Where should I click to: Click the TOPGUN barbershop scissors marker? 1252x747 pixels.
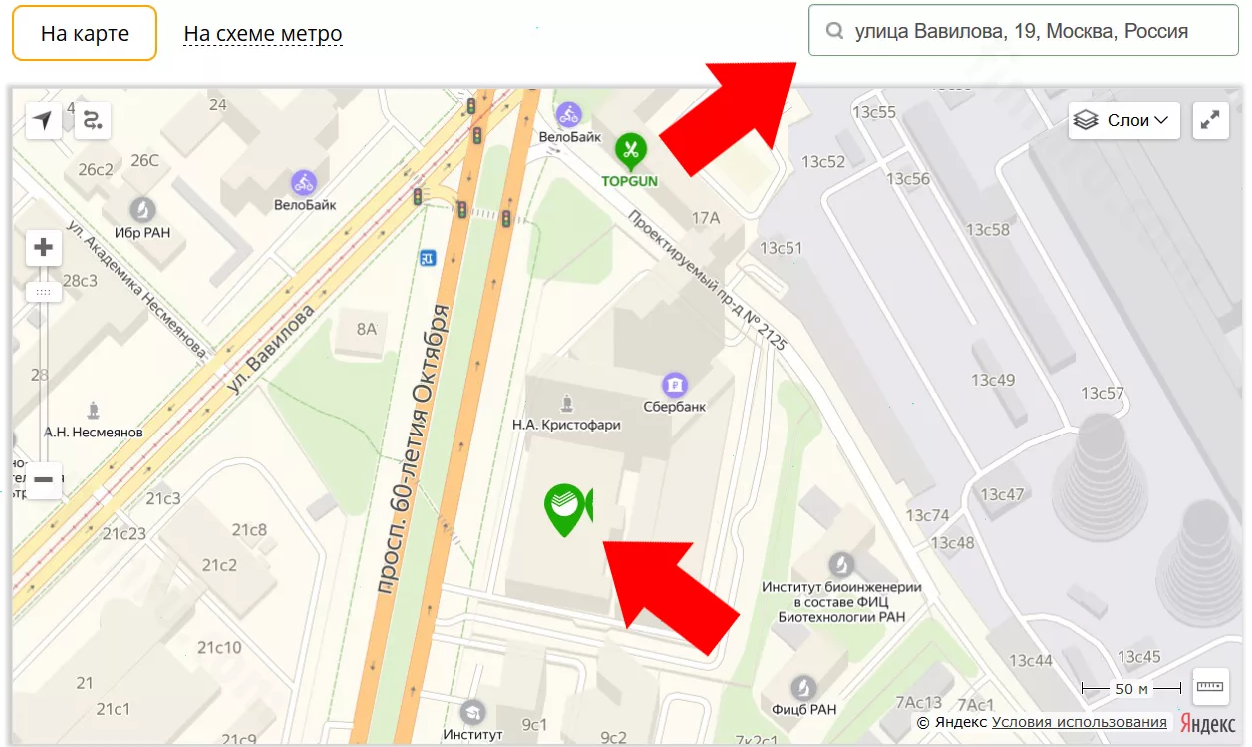point(630,151)
